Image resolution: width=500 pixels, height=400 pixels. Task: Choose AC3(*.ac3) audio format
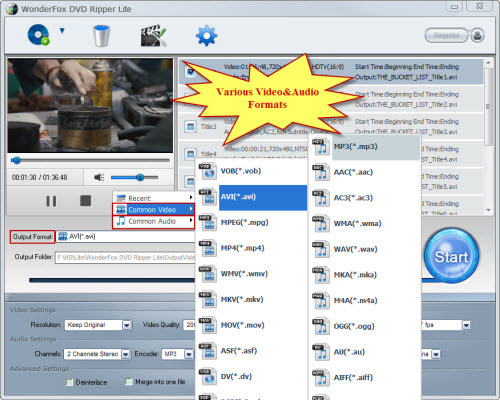[x=365, y=198]
